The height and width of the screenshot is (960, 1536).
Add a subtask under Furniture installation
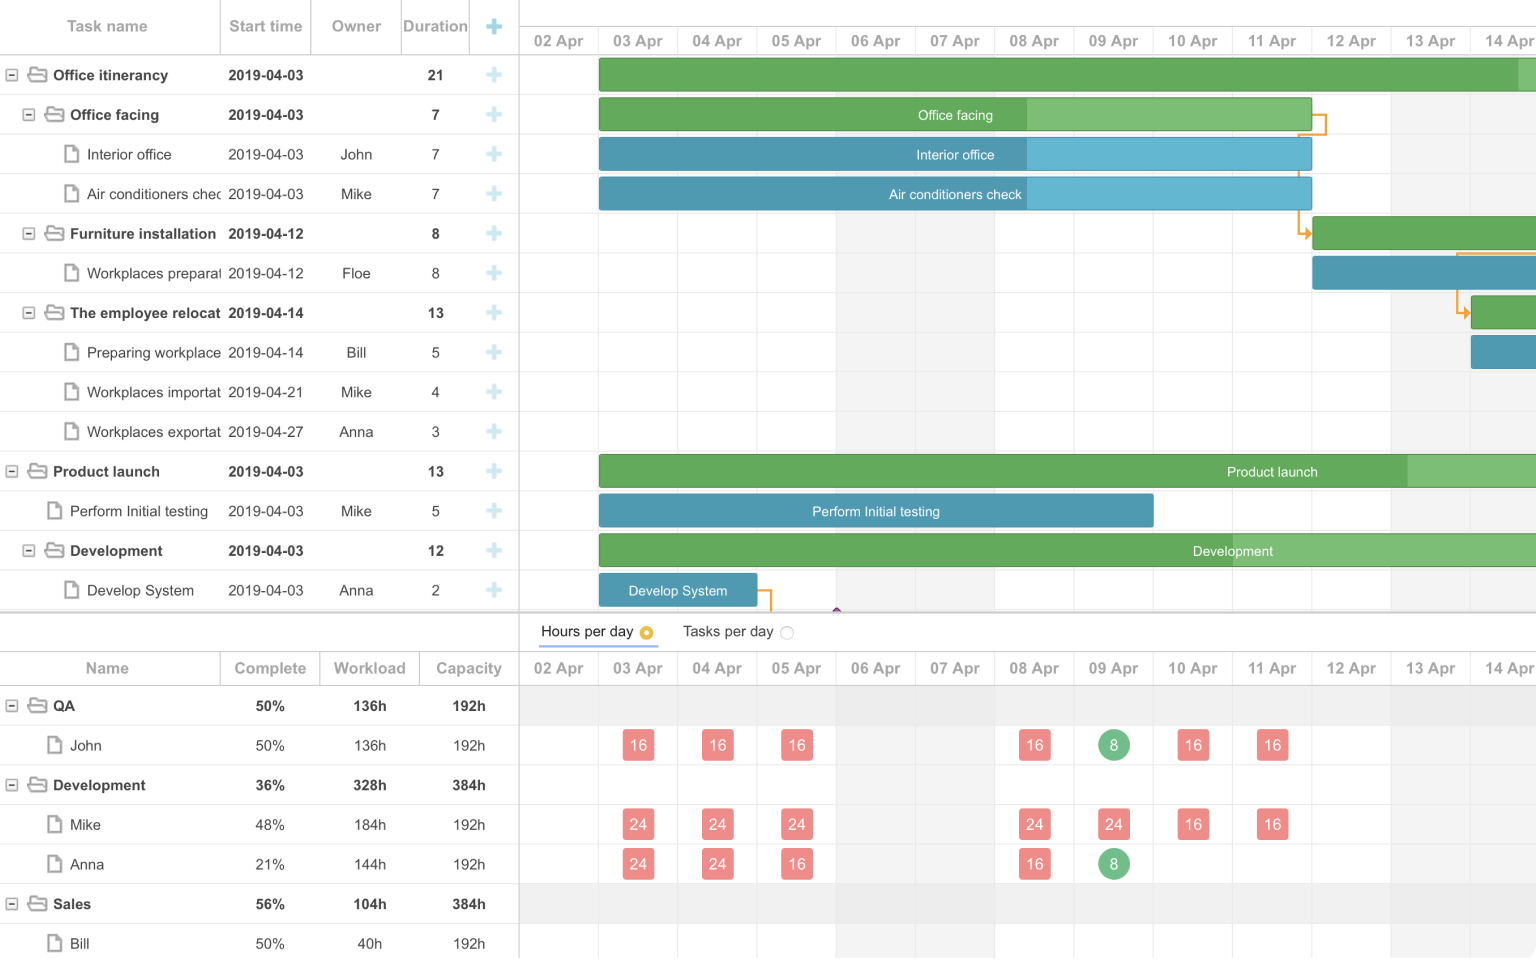click(494, 233)
